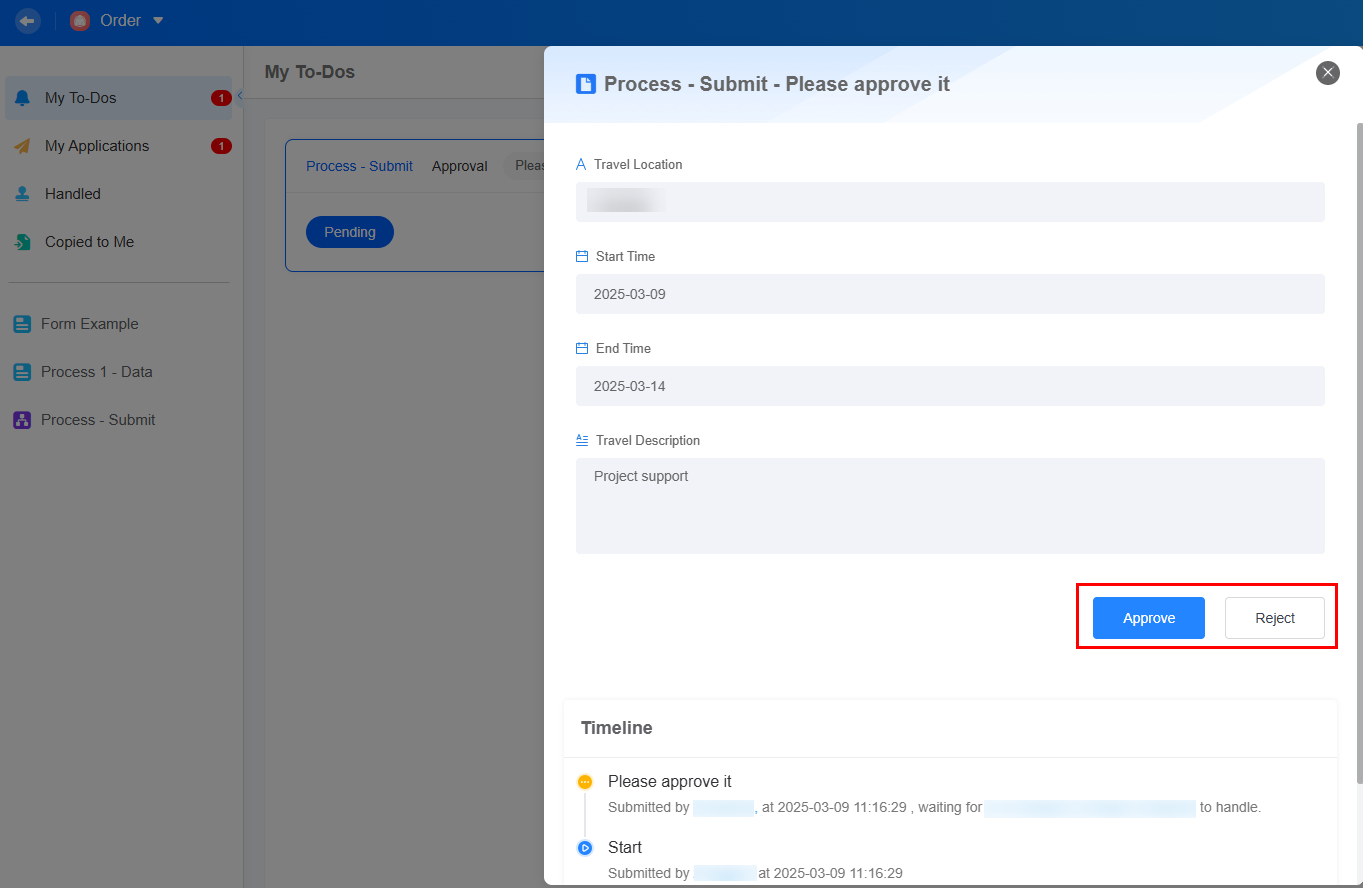Click the Travel Location field

[x=950, y=202]
